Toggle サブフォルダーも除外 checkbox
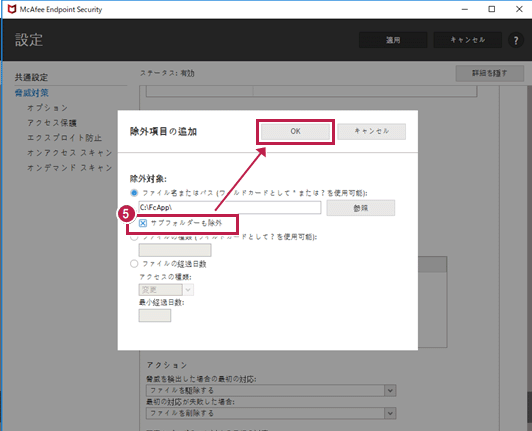Image resolution: width=532 pixels, height=431 pixels. 143,223
